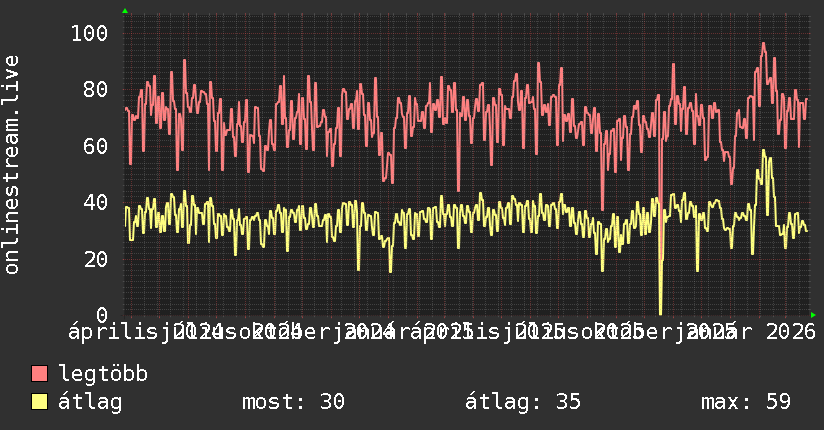Viewport: 824px width, 430px height.
Task: Click the vertical axis title onlinestream.live
Action: 11,165
